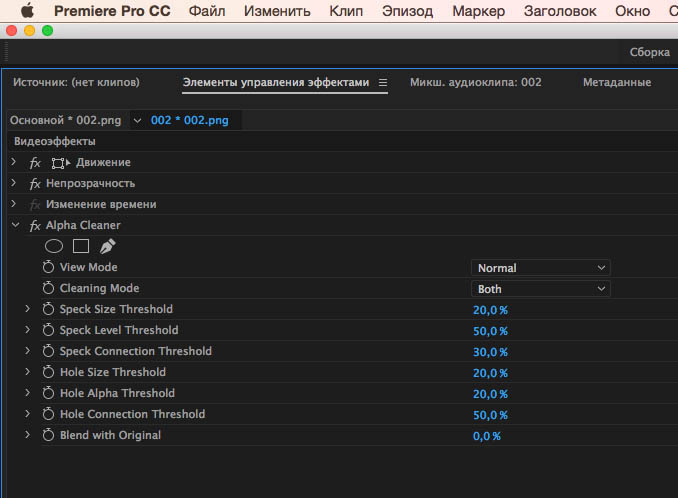This screenshot has width=678, height=498.
Task: Open the Заголовок menu
Action: tap(560, 11)
